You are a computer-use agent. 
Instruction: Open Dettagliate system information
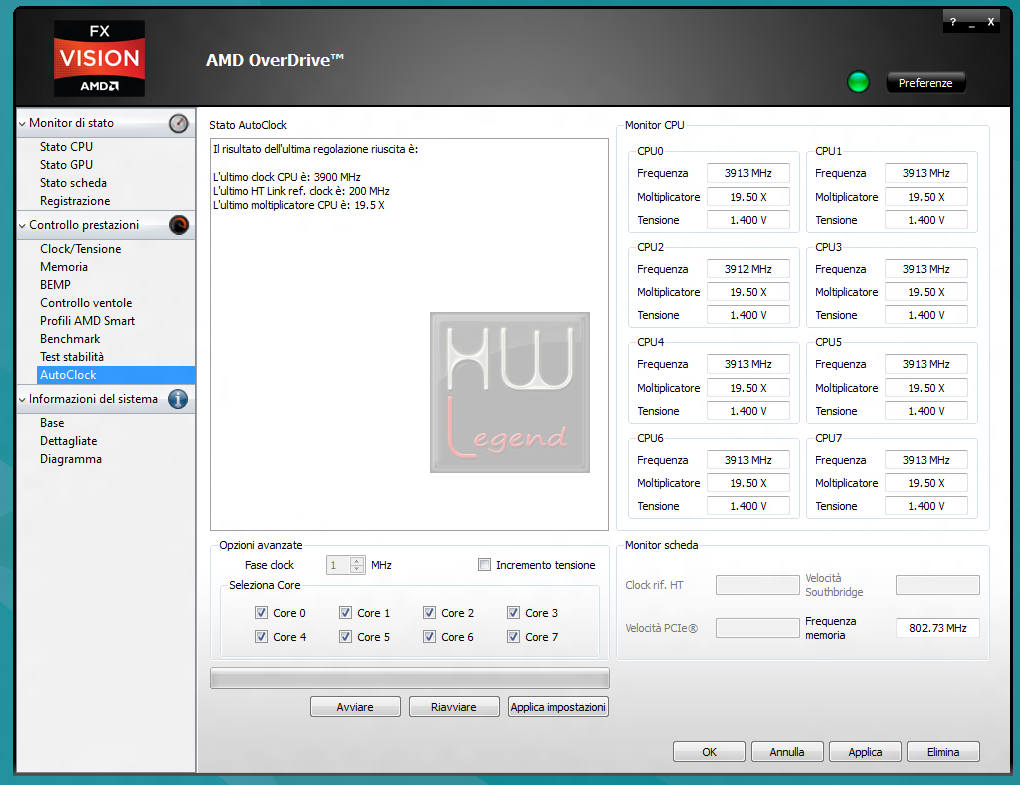pos(68,441)
